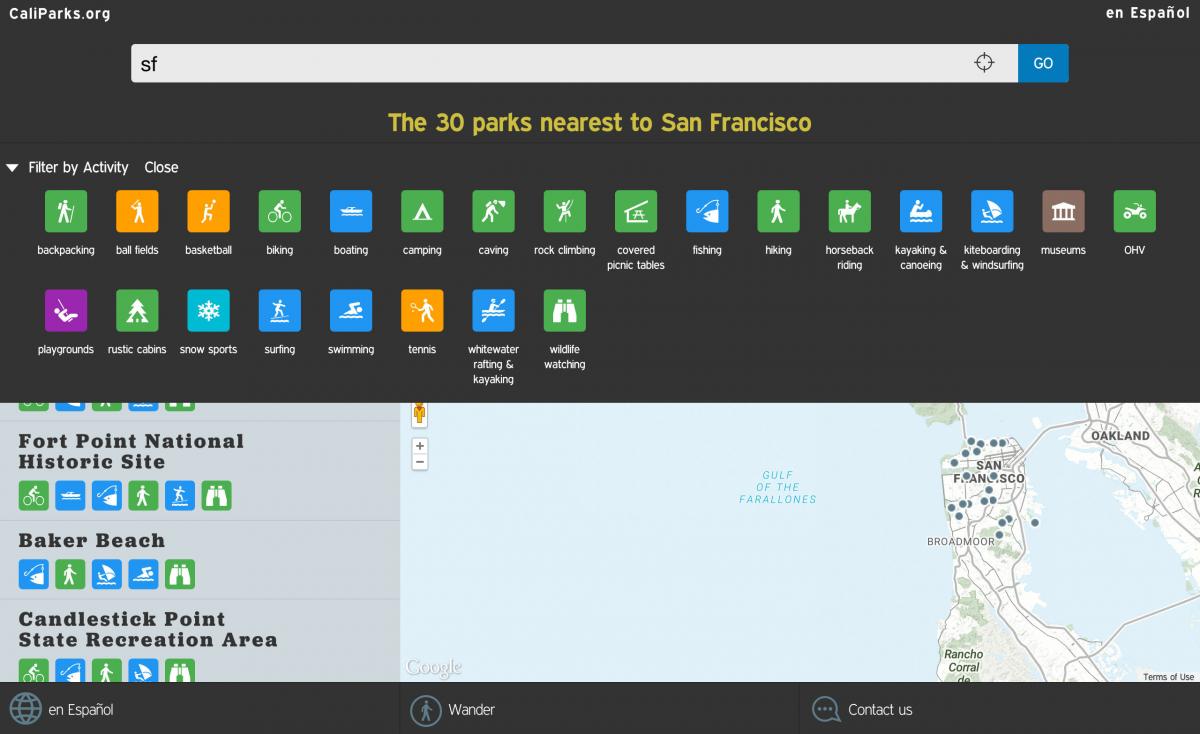The image size is (1200, 734).
Task: Filter by rock climbing
Action: pos(565,211)
